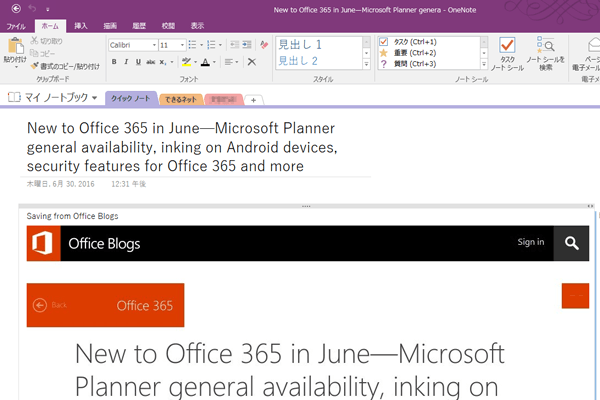Image resolution: width=600 pixels, height=400 pixels.
Task: Select the できるネット section tab
Action: click(x=181, y=100)
